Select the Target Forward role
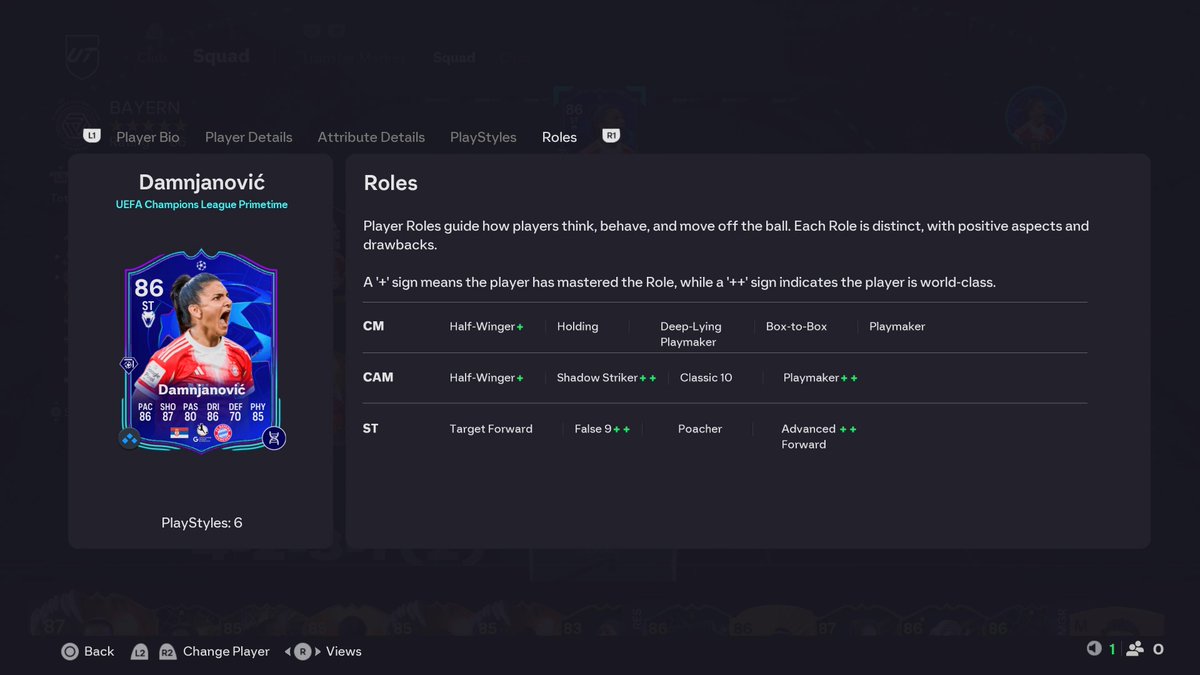 pyautogui.click(x=491, y=429)
